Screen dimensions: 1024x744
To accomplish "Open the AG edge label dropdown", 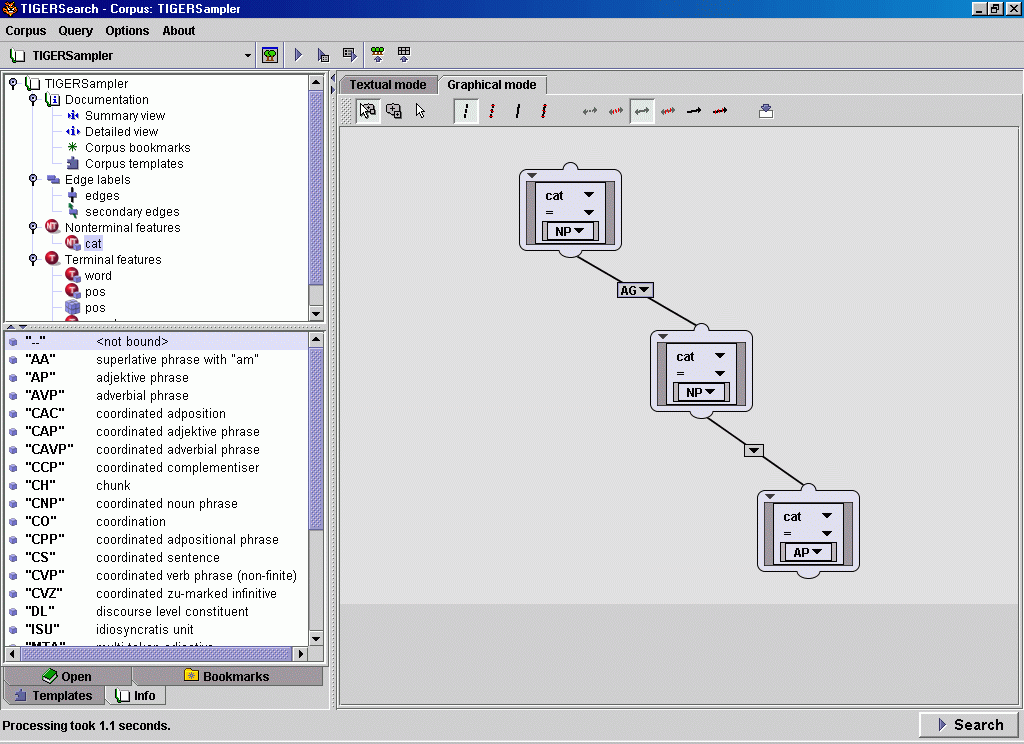I will coord(635,290).
